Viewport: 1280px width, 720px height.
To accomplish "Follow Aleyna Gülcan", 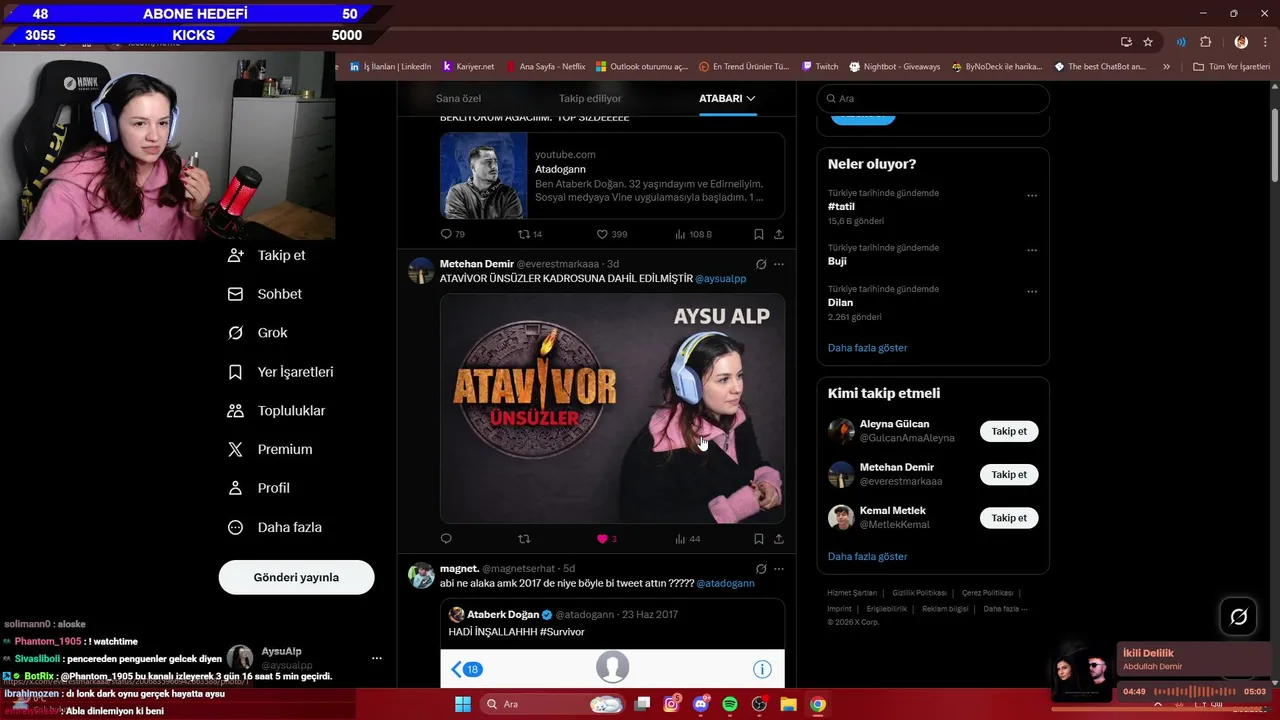I will pyautogui.click(x=1009, y=432).
